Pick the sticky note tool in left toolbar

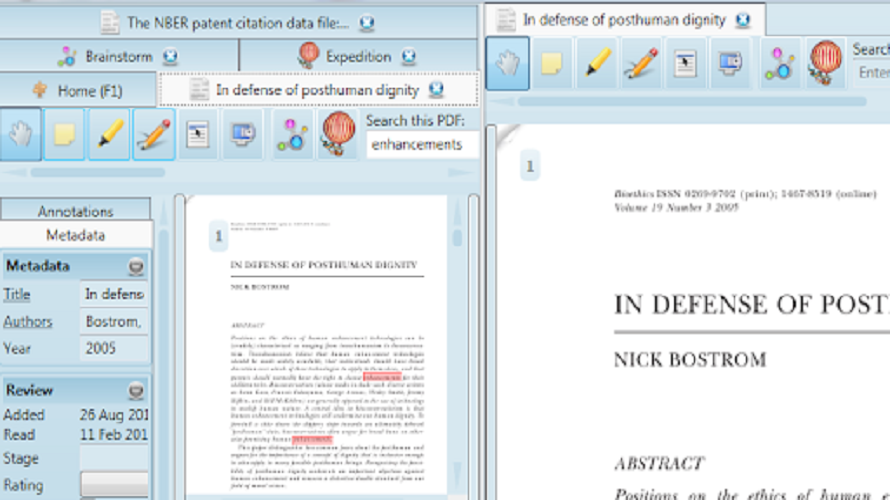pos(65,136)
